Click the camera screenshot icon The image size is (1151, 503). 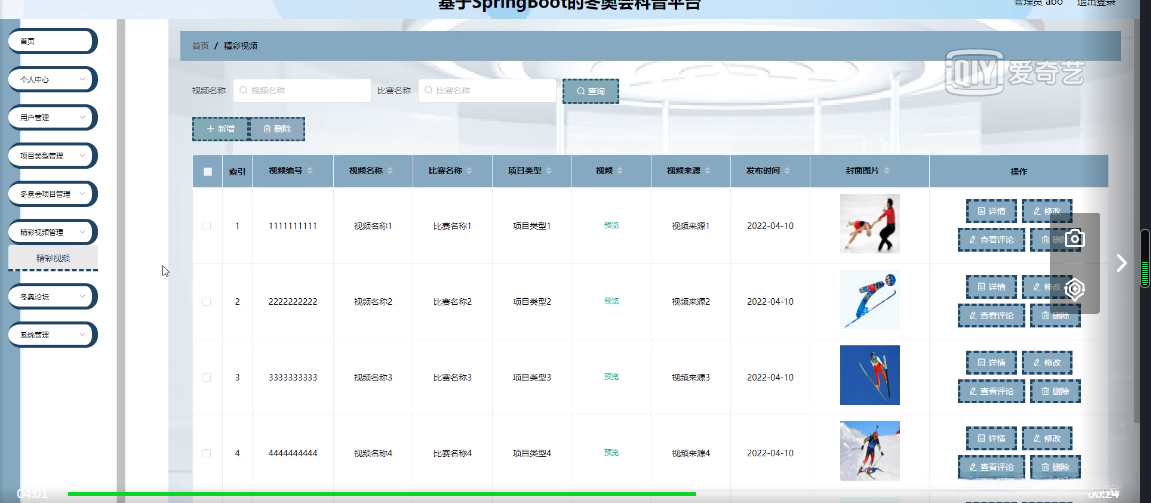[x=1075, y=239]
